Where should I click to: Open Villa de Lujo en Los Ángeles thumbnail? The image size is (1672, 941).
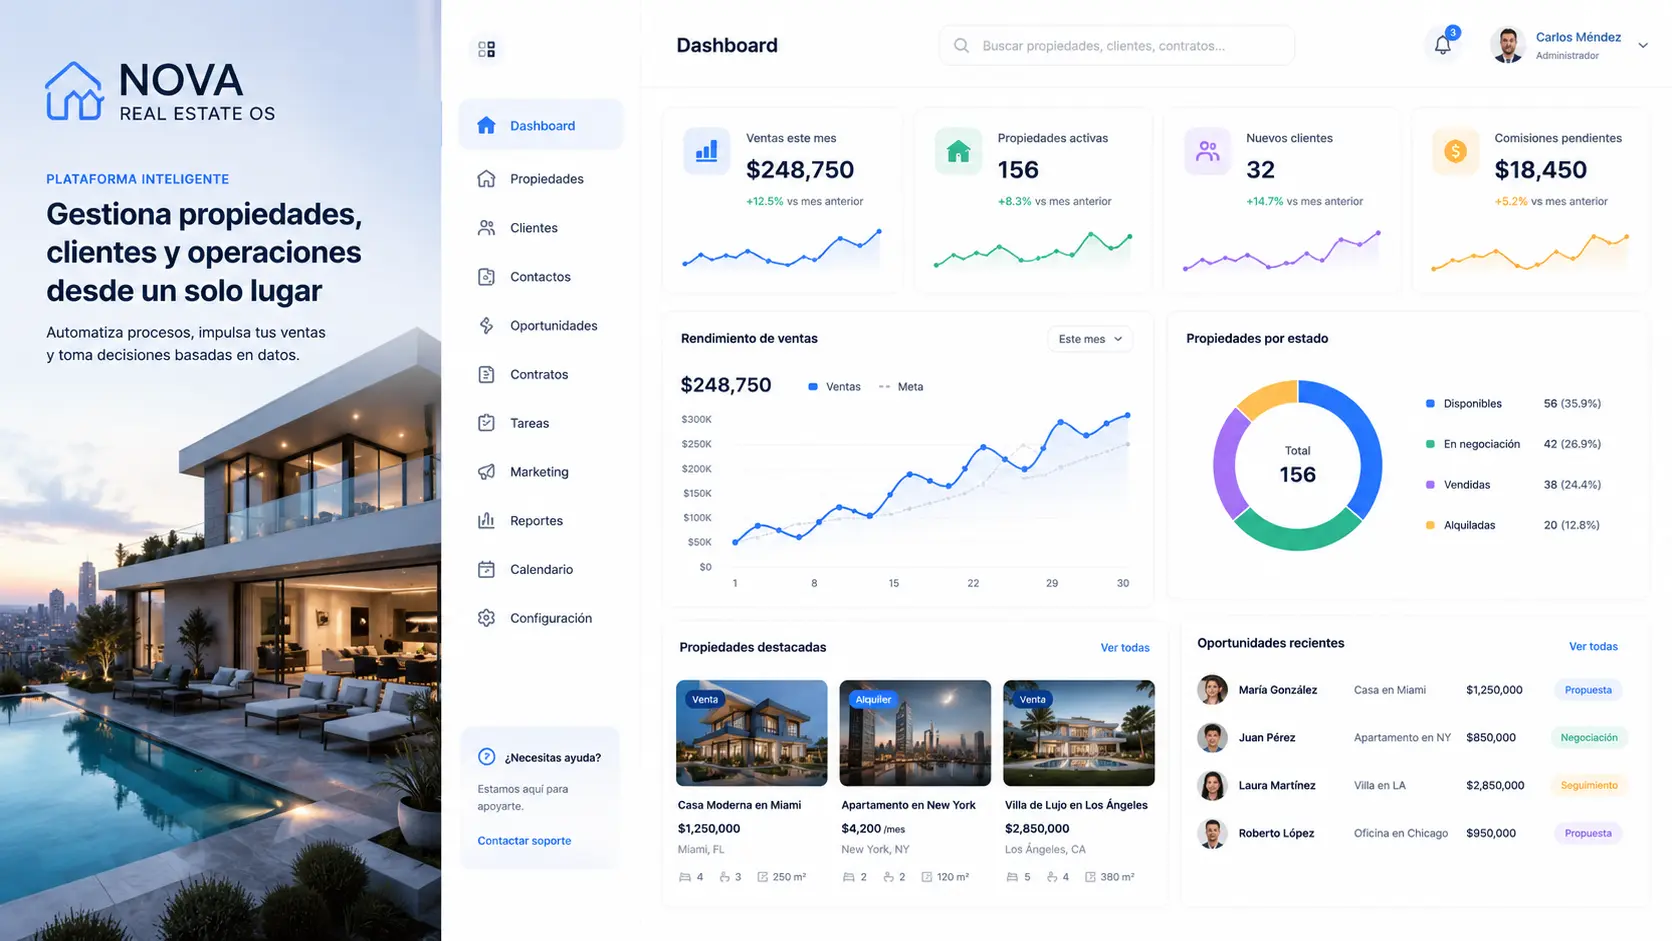(x=1079, y=733)
